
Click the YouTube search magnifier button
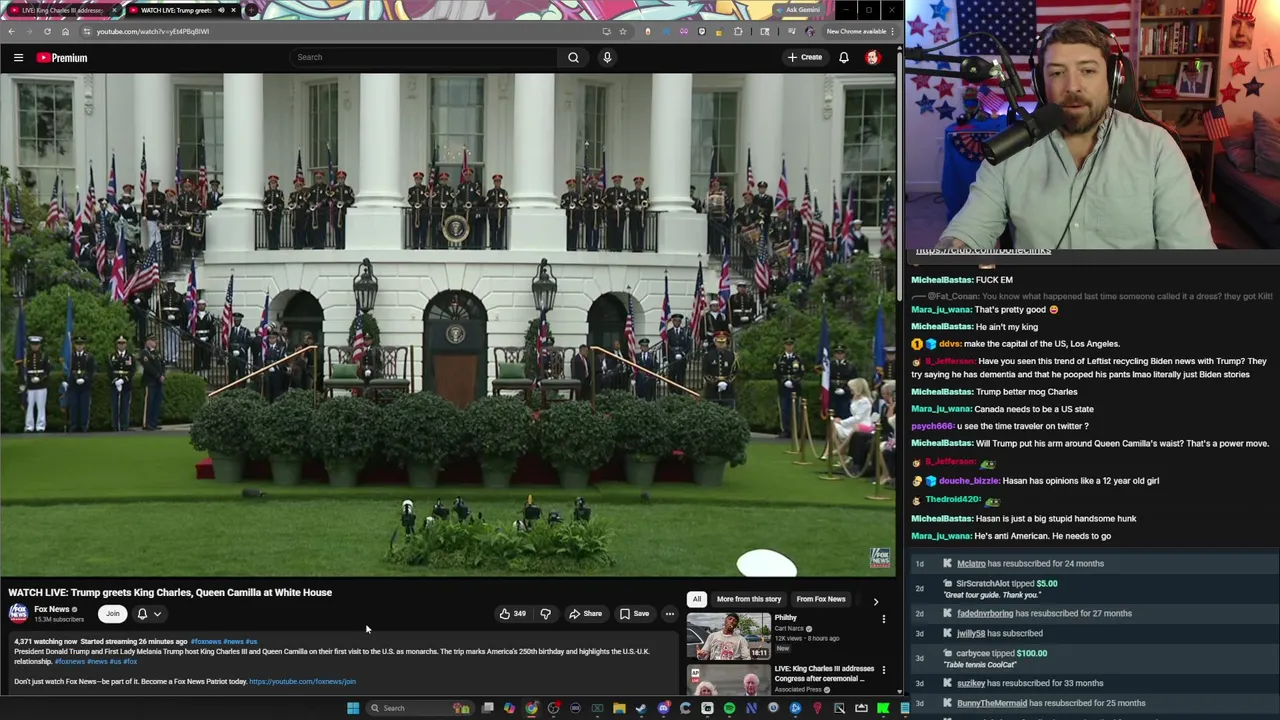point(573,57)
